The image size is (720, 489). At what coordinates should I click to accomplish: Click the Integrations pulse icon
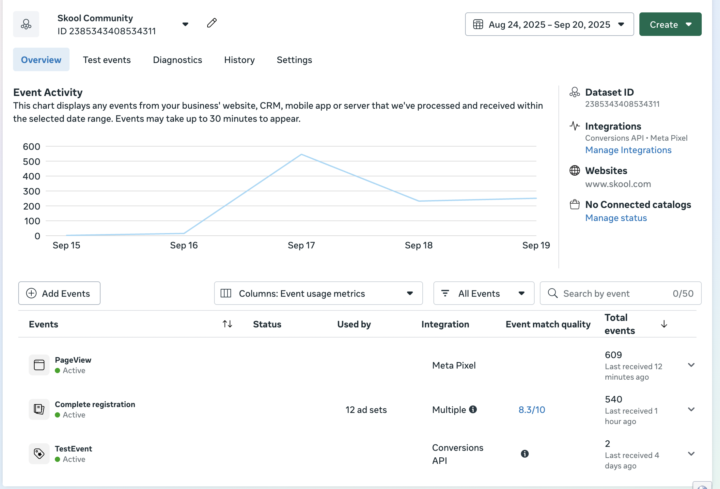574,125
